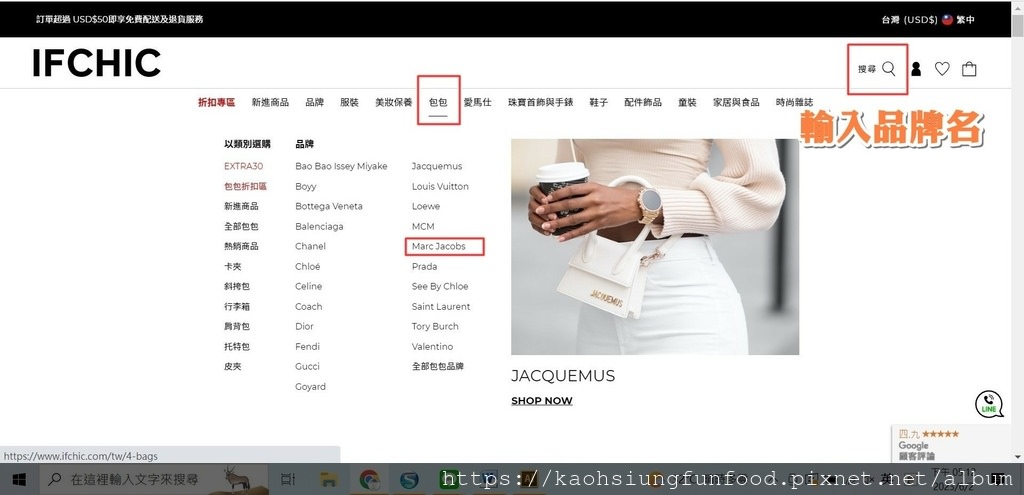Open File Explorer from the taskbar
The width and height of the screenshot is (1024, 495).
[x=328, y=480]
